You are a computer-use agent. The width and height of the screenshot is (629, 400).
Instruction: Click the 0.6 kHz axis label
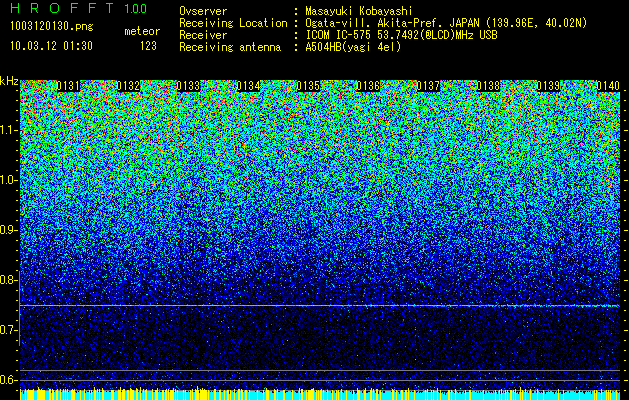pos(9,380)
